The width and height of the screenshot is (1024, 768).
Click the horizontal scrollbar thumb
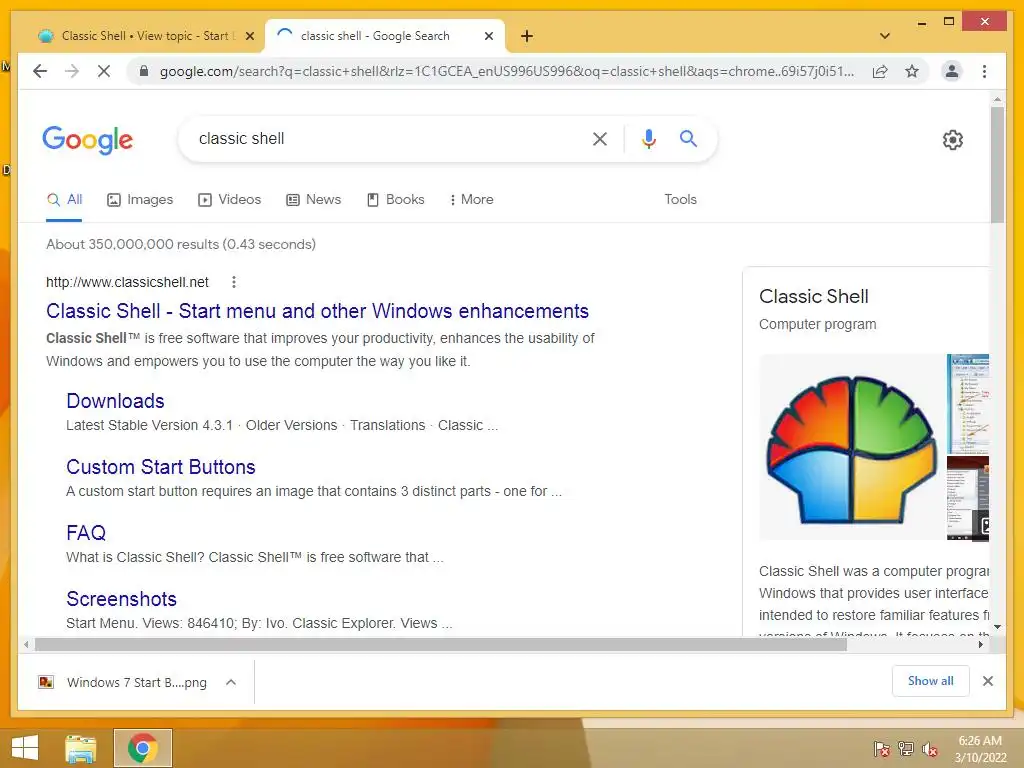pos(441,645)
